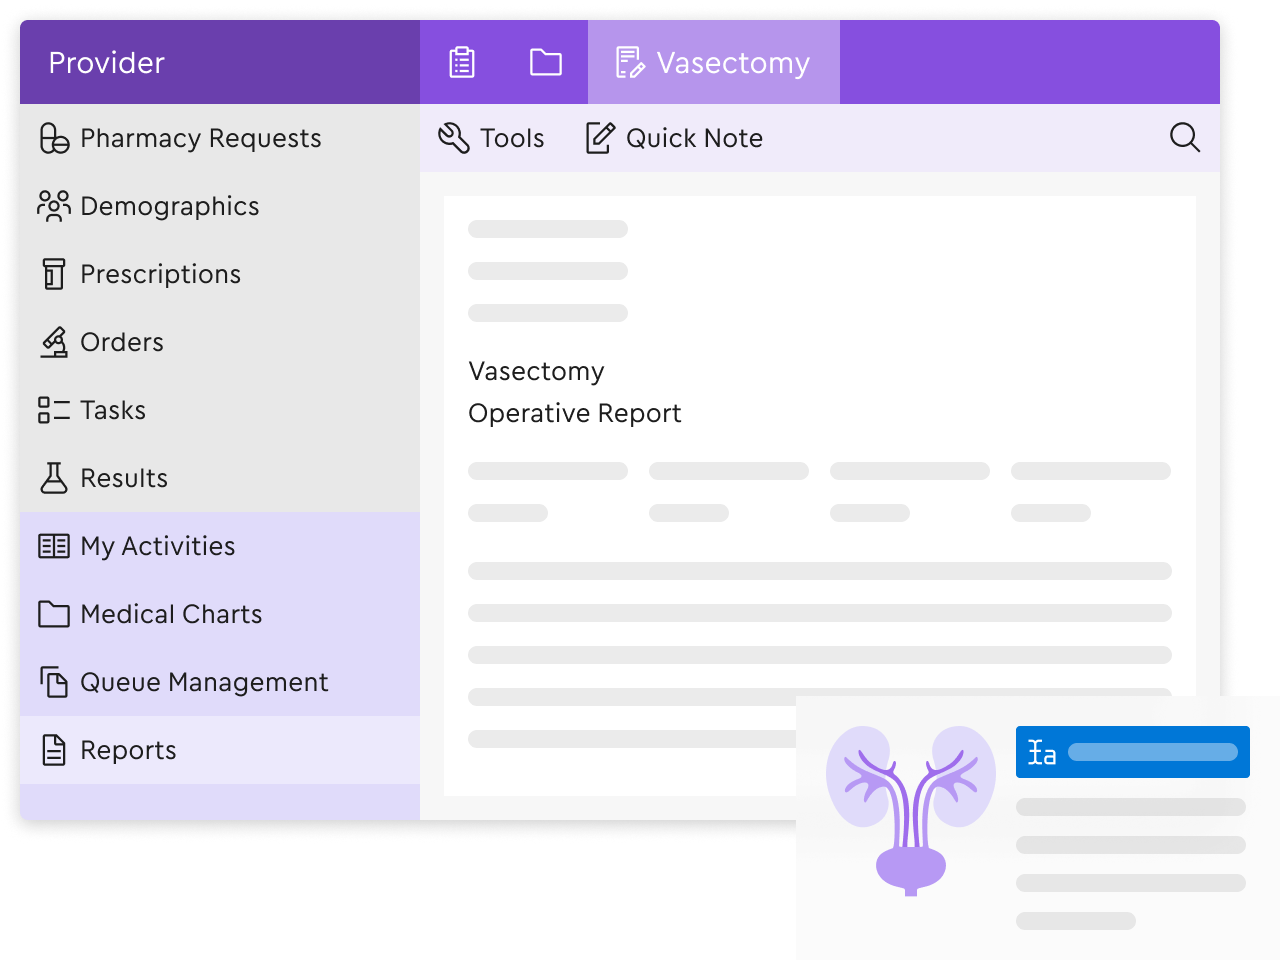This screenshot has height=960, width=1280.
Task: Open the clipboard panel in the header
Action: click(460, 61)
